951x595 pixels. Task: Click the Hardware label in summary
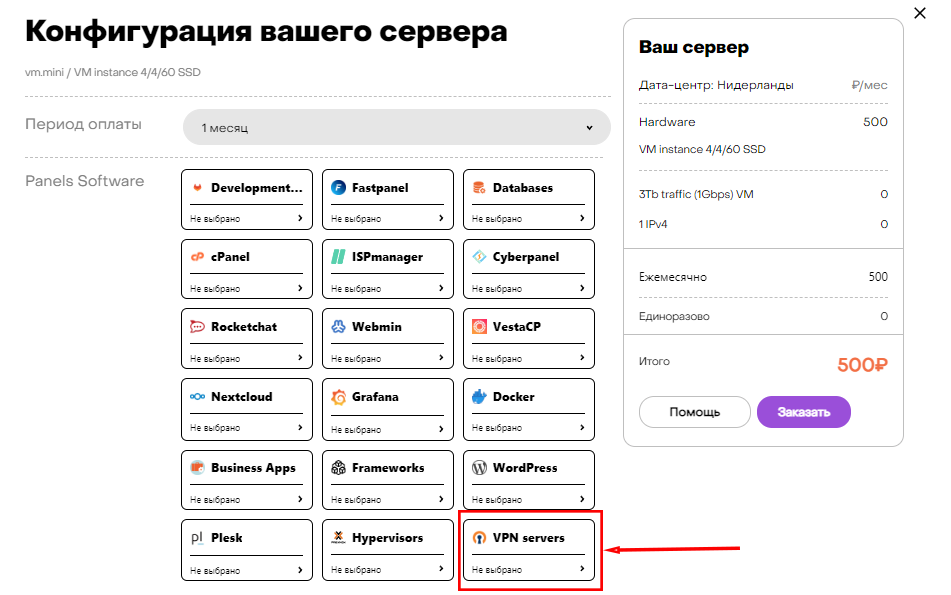coord(667,122)
